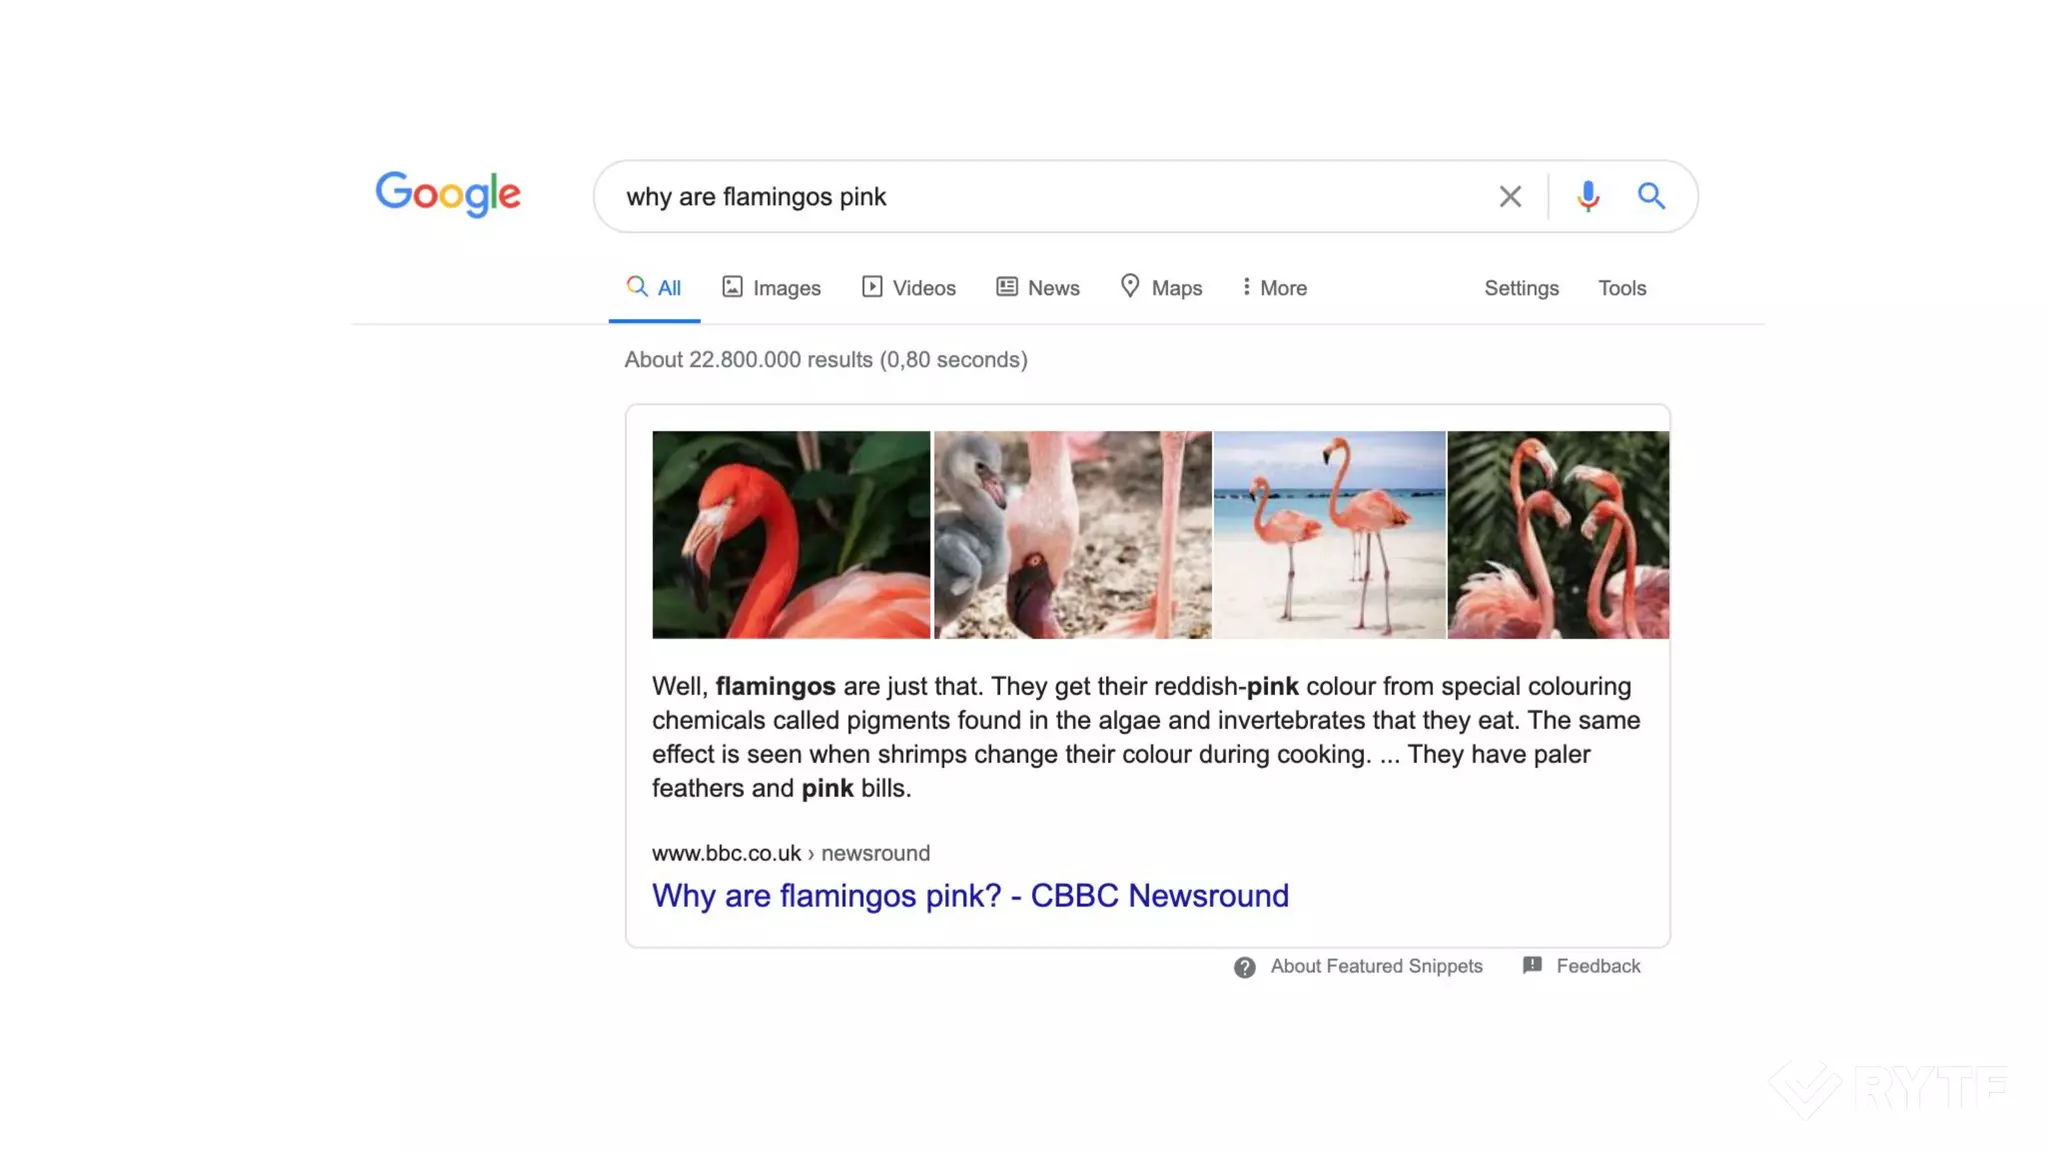The height and width of the screenshot is (1152, 2048).
Task: Go to the News tab
Action: click(x=1038, y=288)
